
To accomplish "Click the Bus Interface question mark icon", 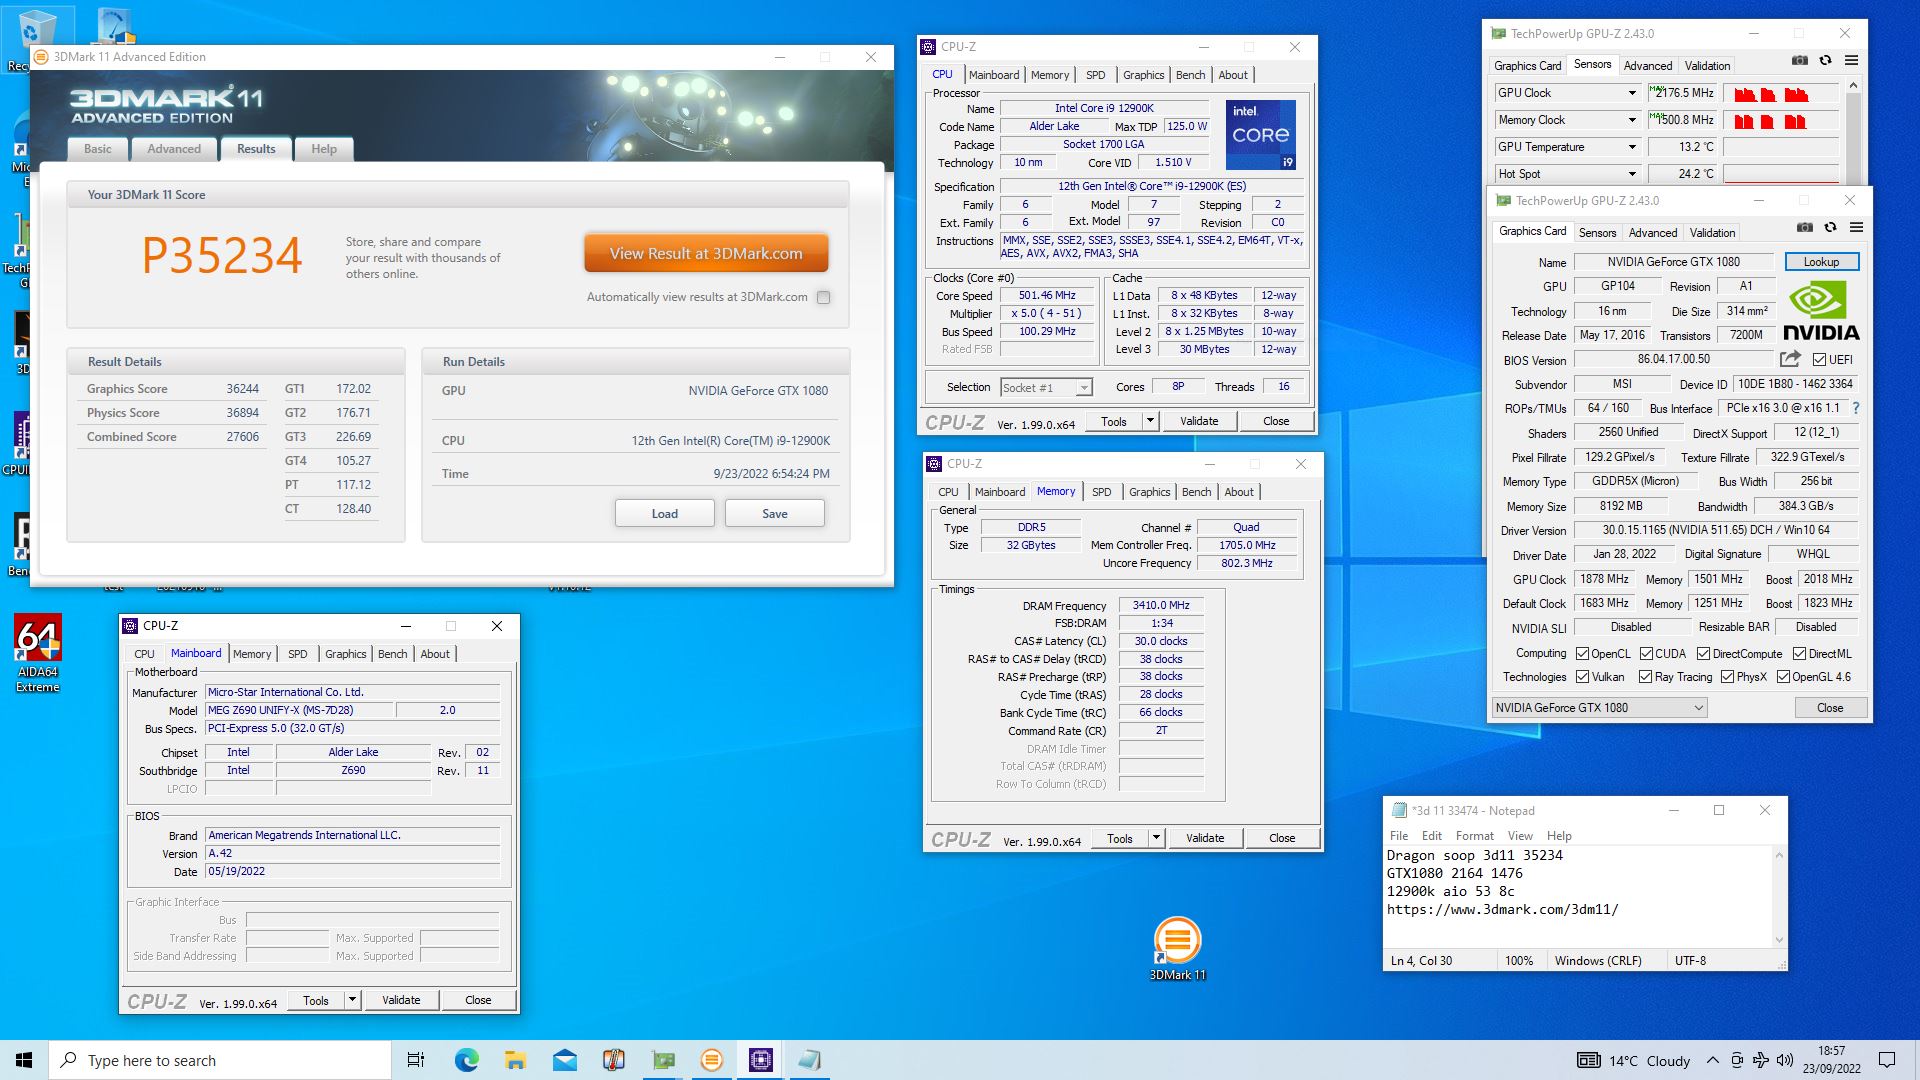I will pos(1857,408).
